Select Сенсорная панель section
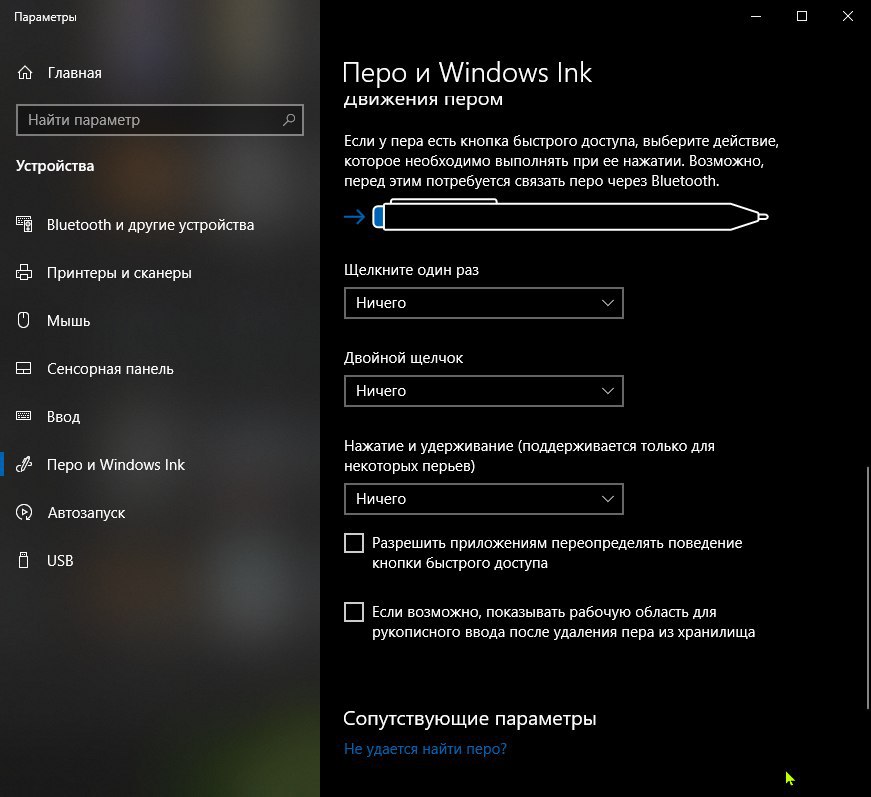Screen dimensions: 871x797 pos(110,368)
